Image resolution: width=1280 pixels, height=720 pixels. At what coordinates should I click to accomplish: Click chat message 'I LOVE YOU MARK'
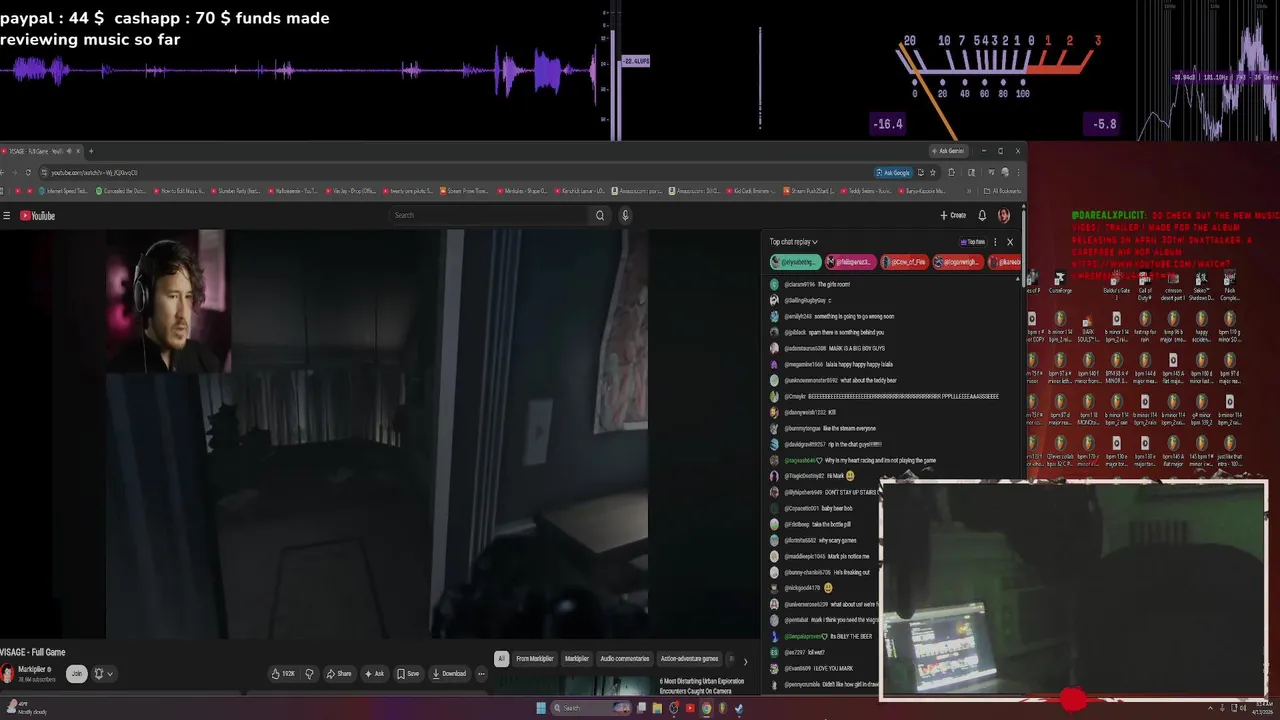point(832,669)
